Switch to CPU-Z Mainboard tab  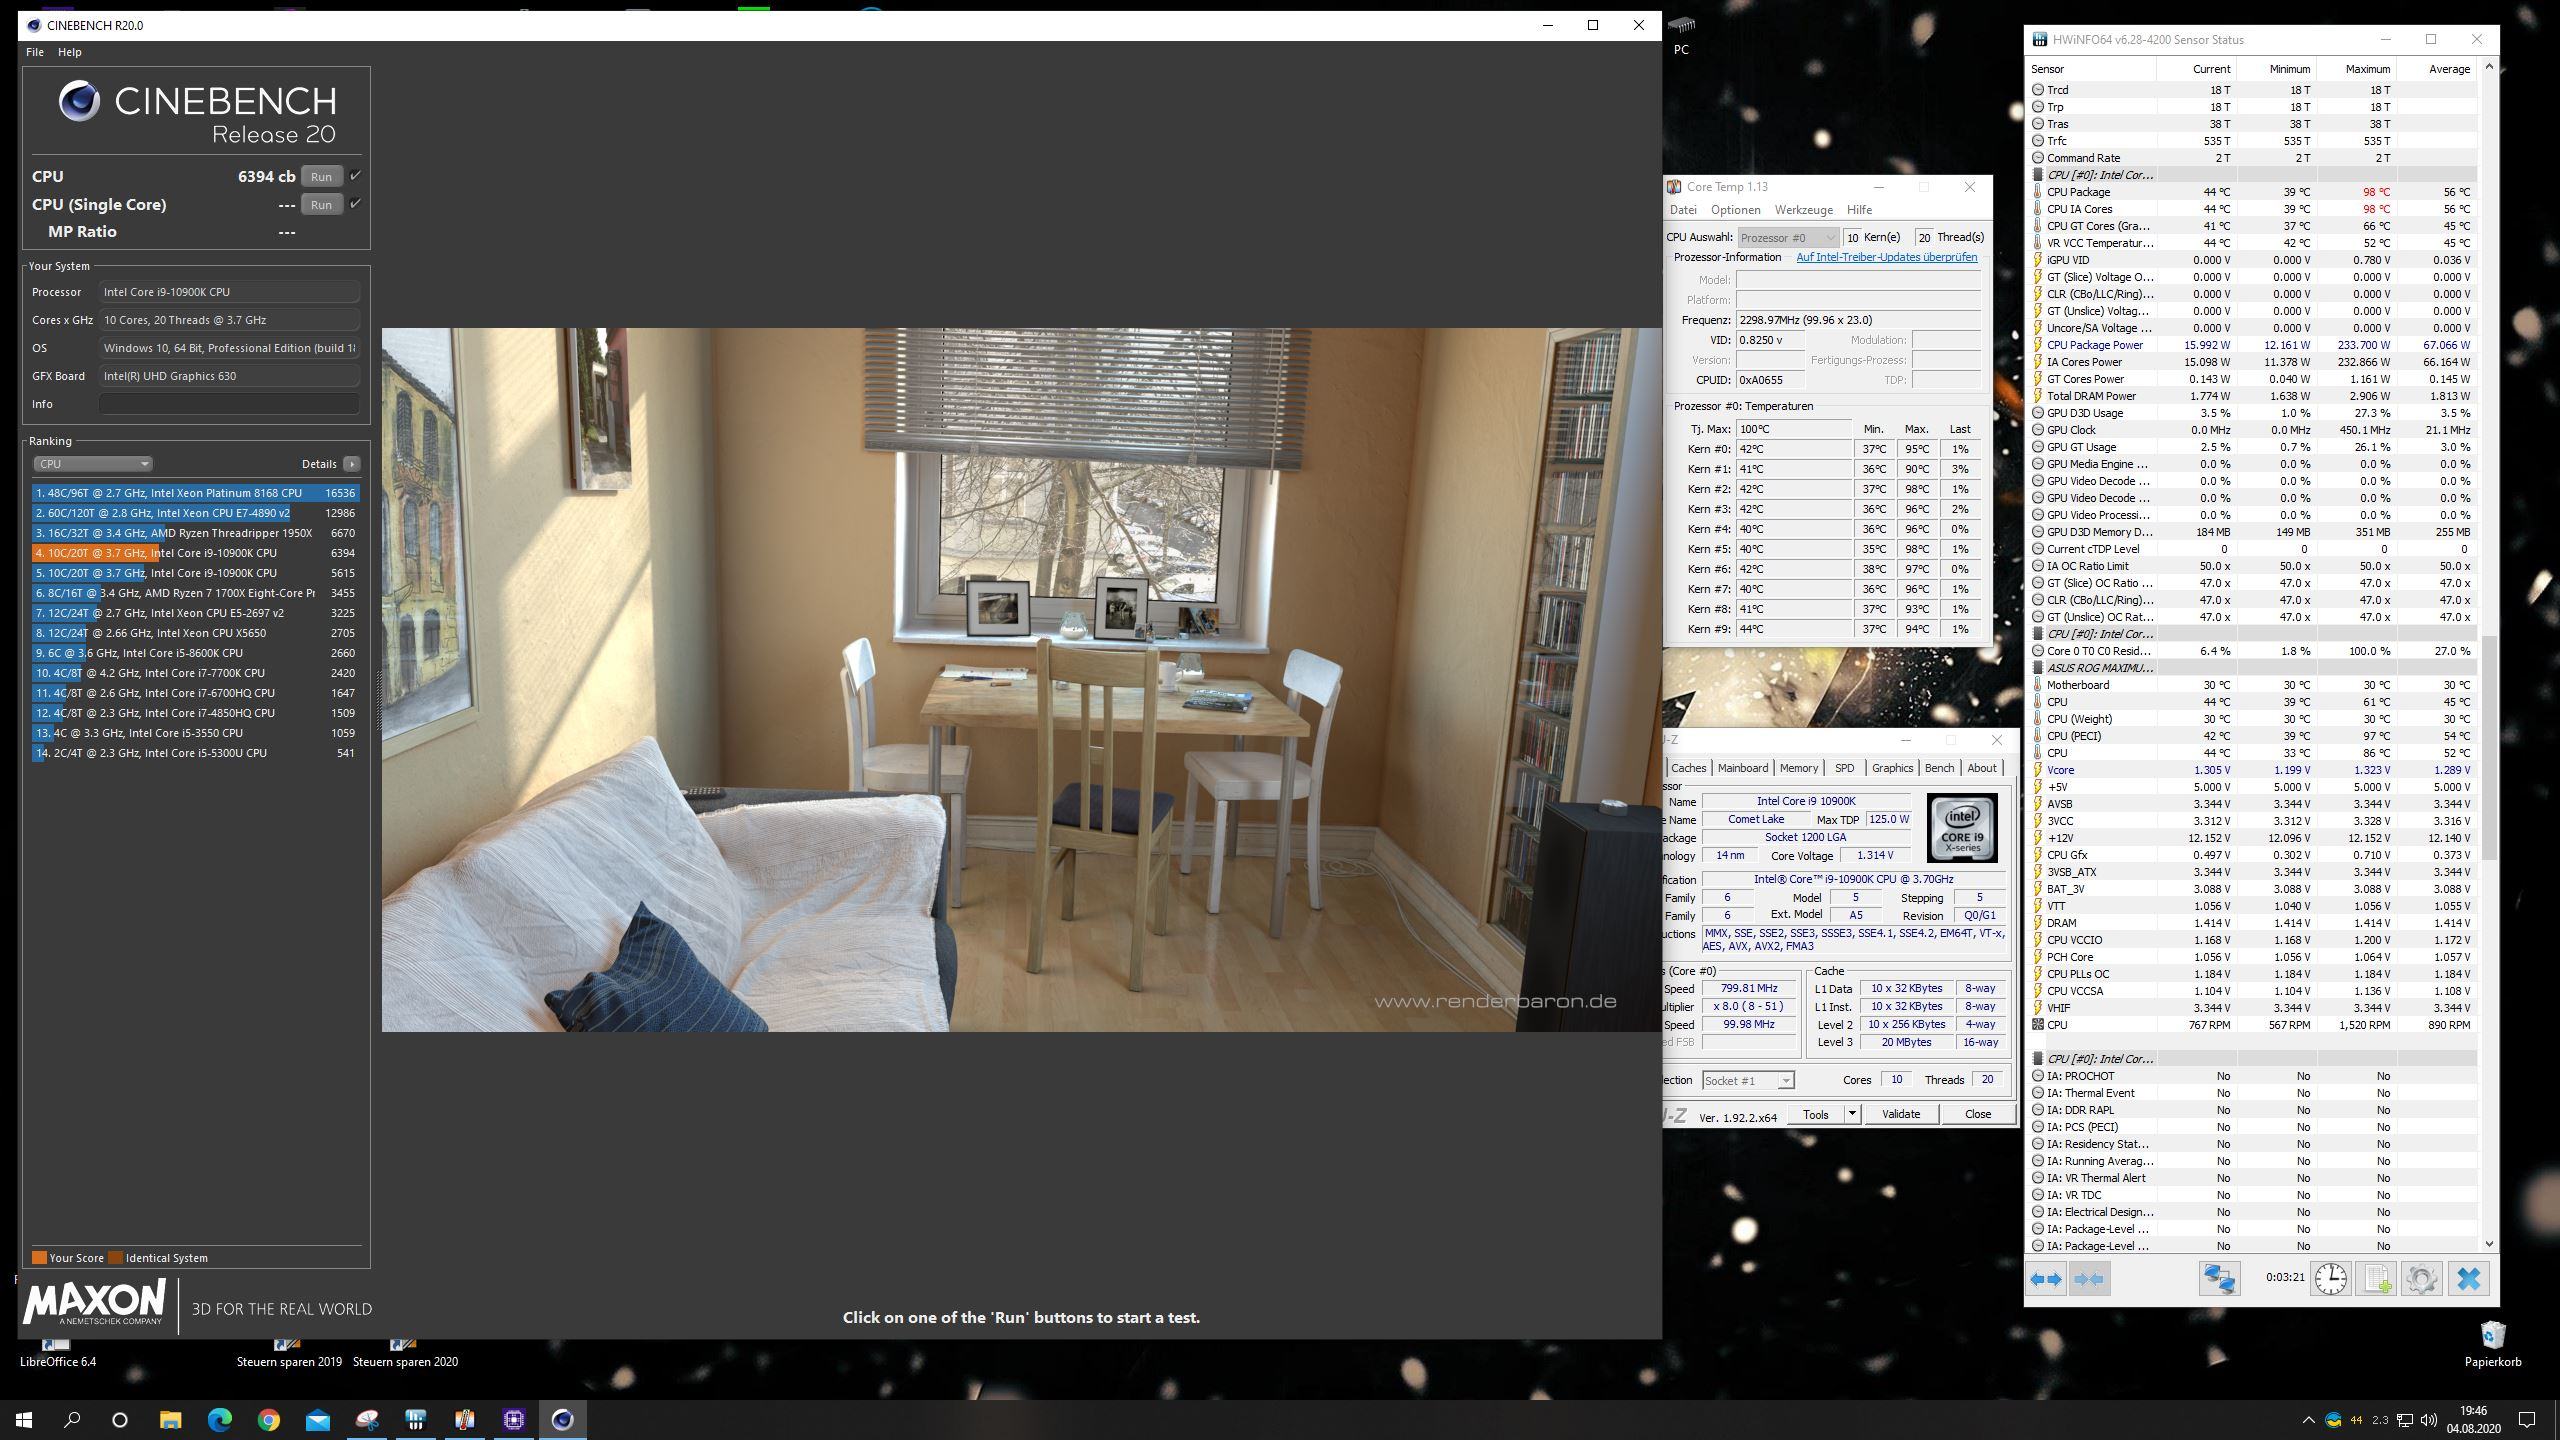click(1743, 768)
